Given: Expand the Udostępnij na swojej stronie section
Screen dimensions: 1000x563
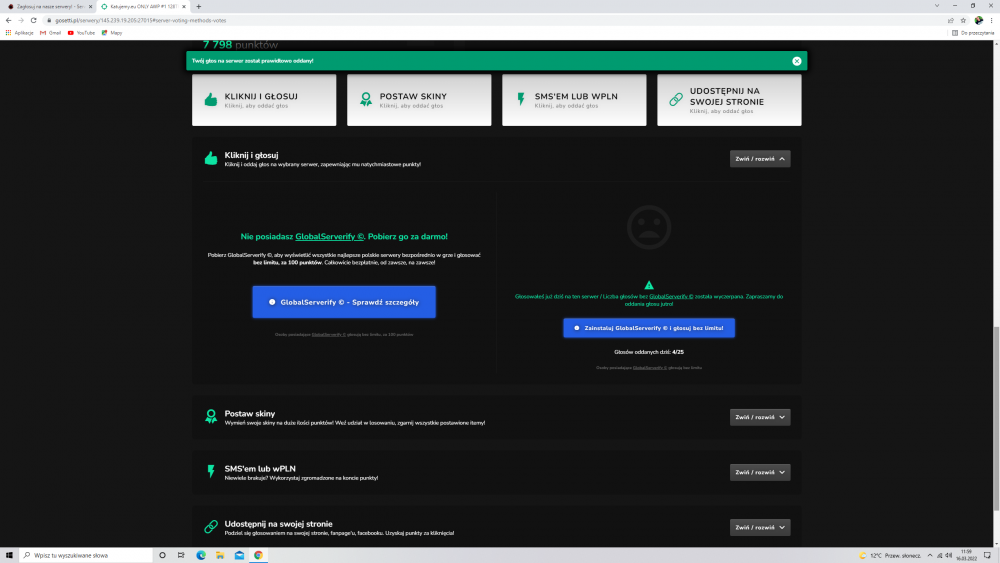Looking at the screenshot, I should tap(760, 527).
